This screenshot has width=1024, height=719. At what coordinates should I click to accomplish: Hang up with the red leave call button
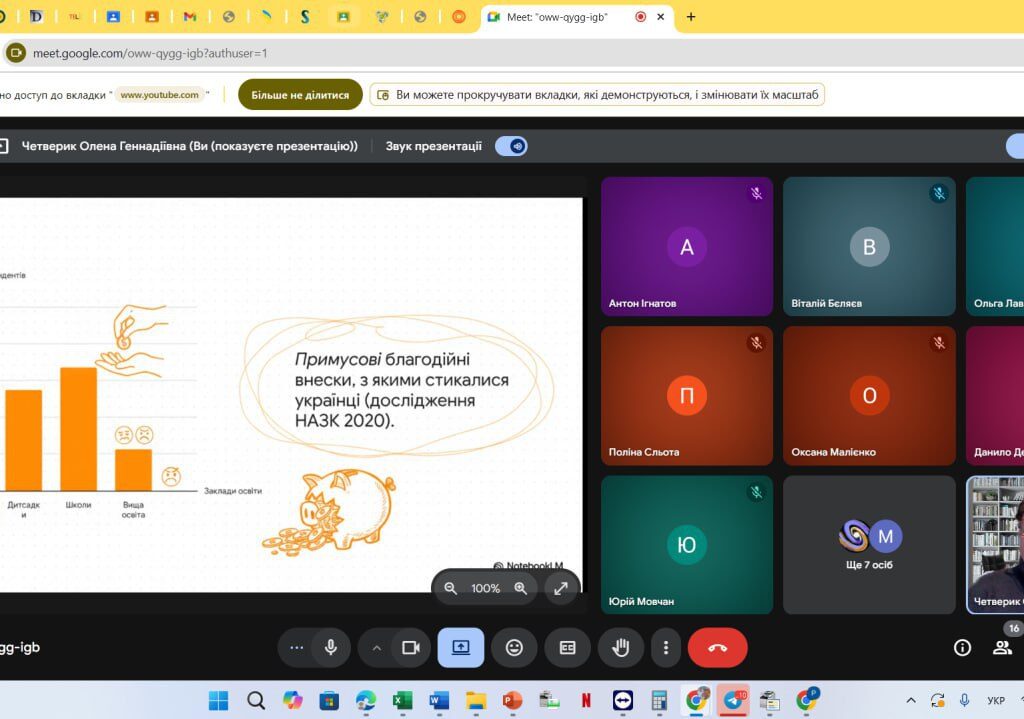click(717, 647)
